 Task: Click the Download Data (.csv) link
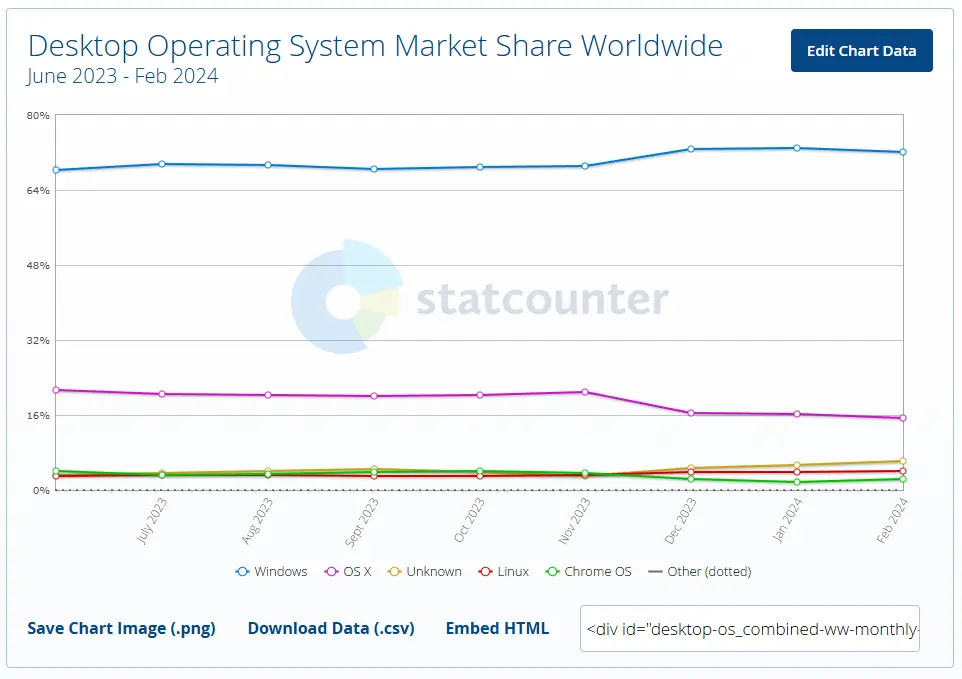click(330, 628)
